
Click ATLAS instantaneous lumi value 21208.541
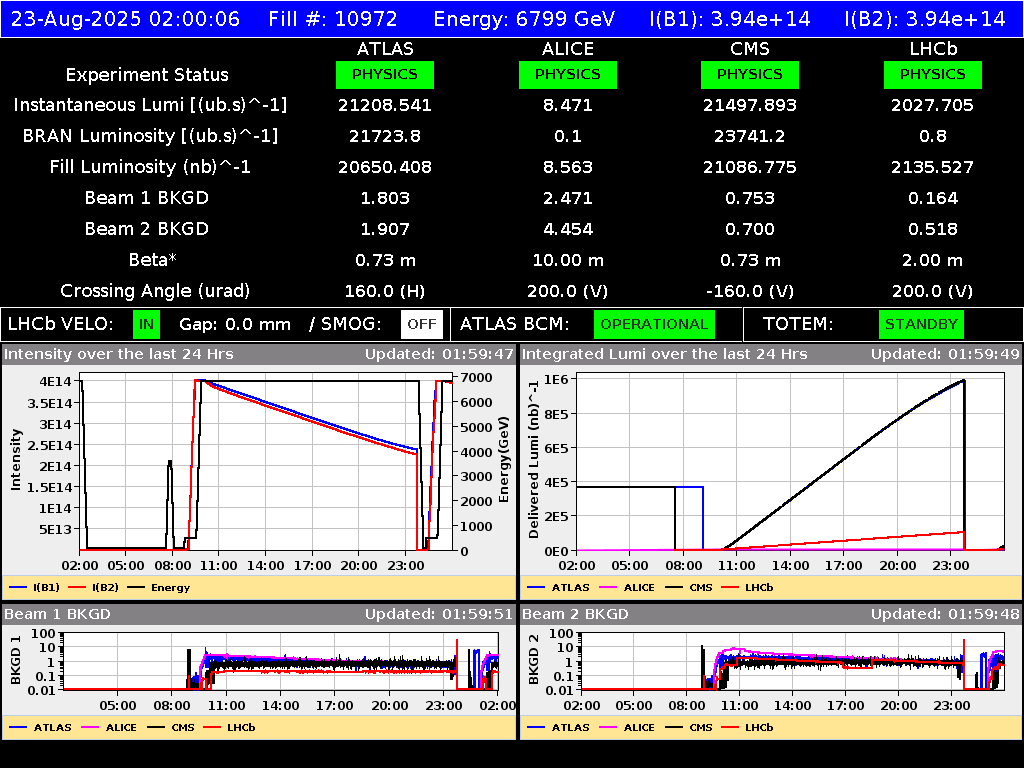(x=385, y=105)
